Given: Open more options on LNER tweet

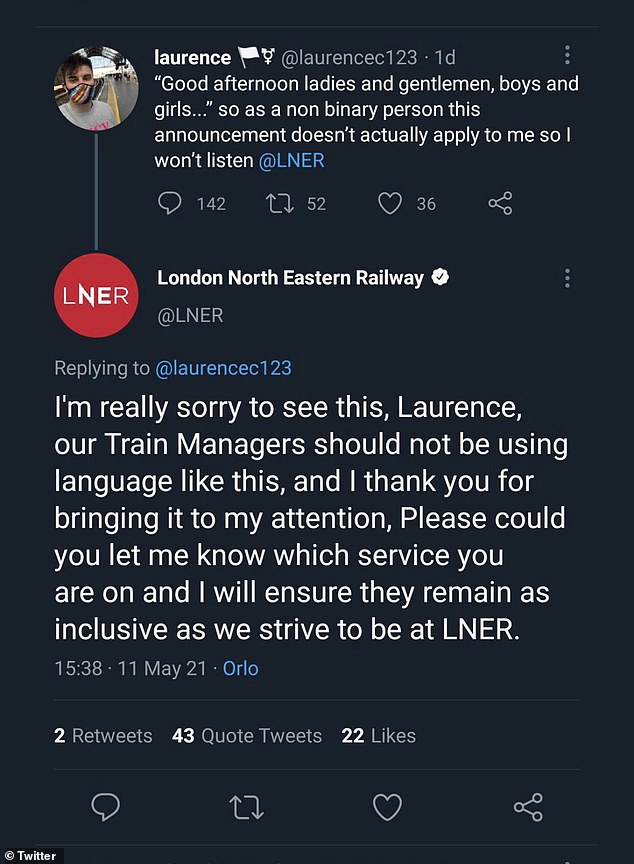Looking at the screenshot, I should tap(567, 278).
